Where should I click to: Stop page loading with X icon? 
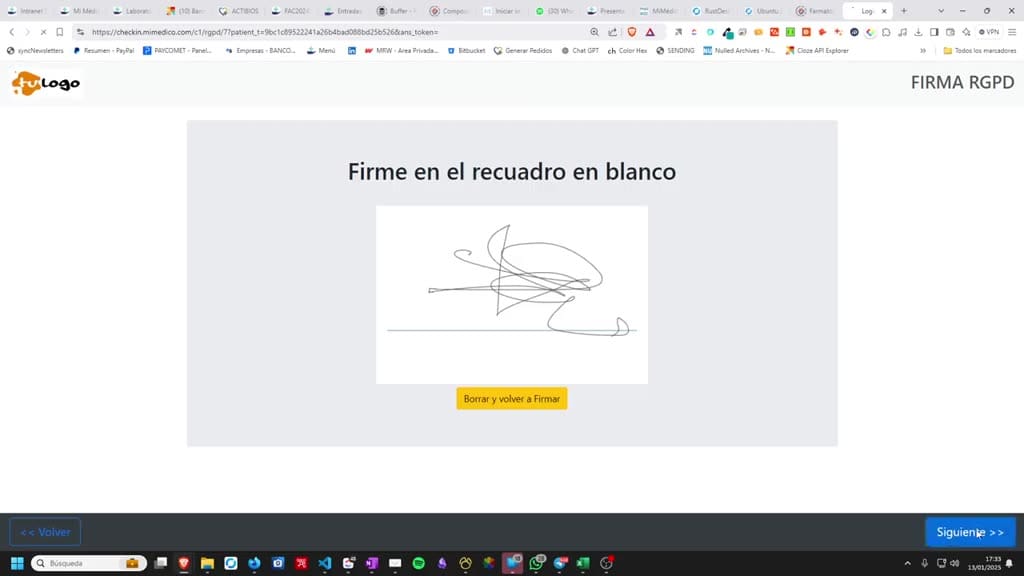point(43,32)
